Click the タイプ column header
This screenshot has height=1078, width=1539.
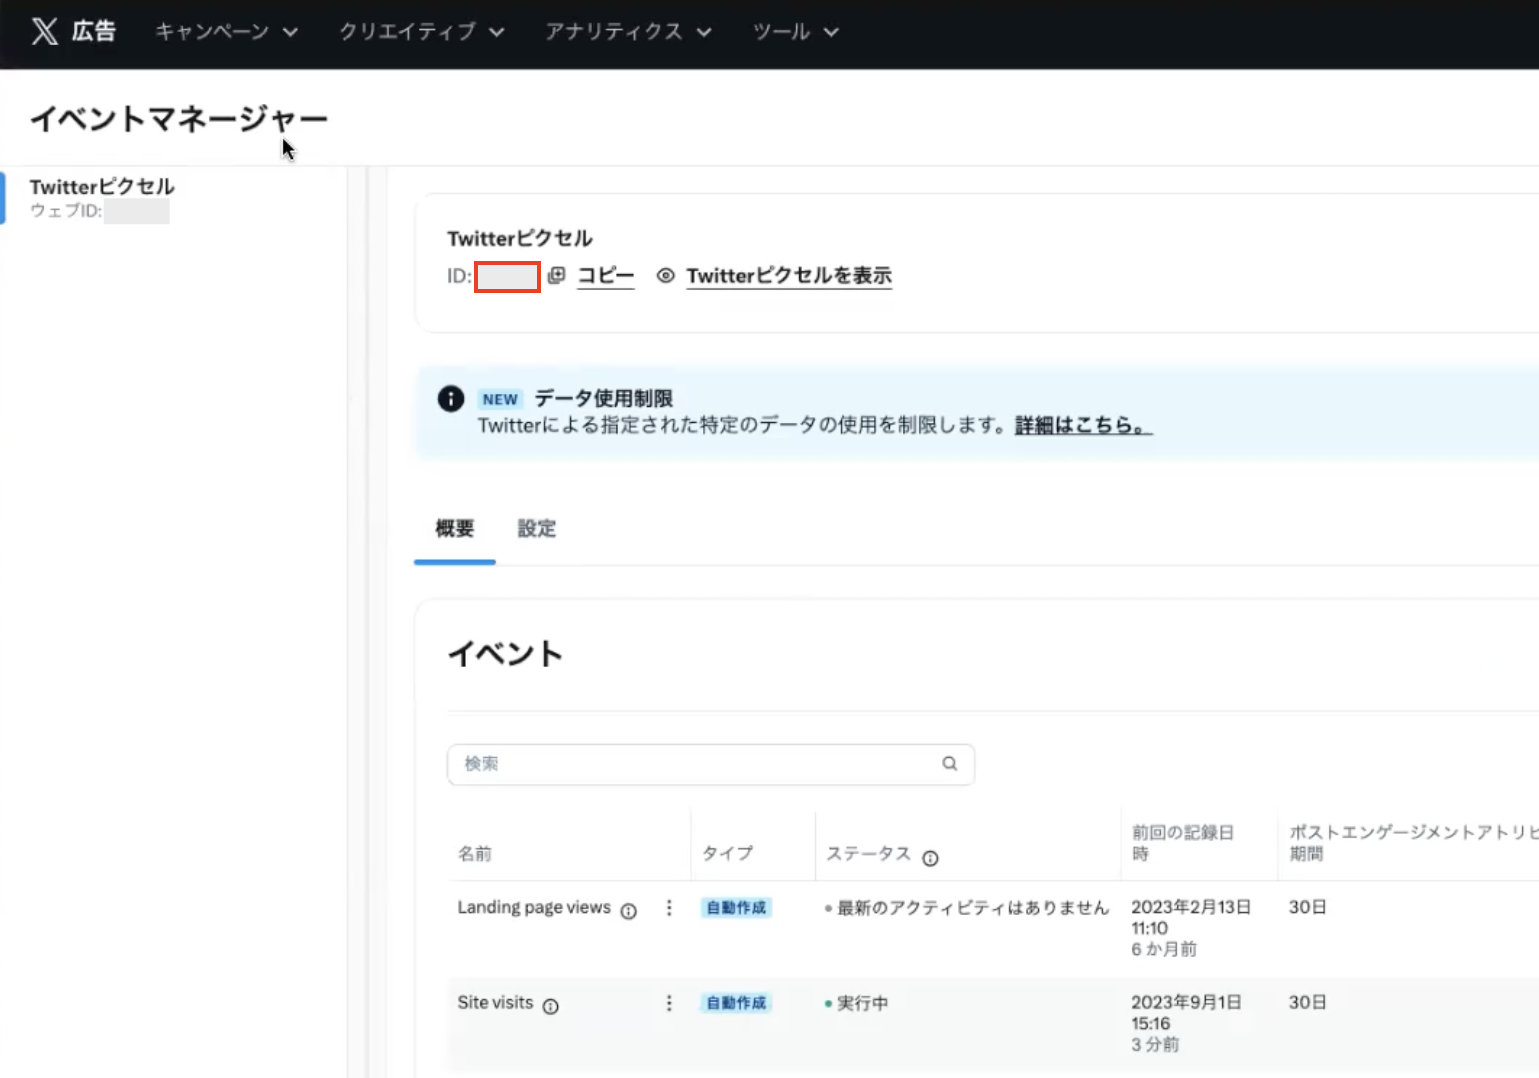727,853
